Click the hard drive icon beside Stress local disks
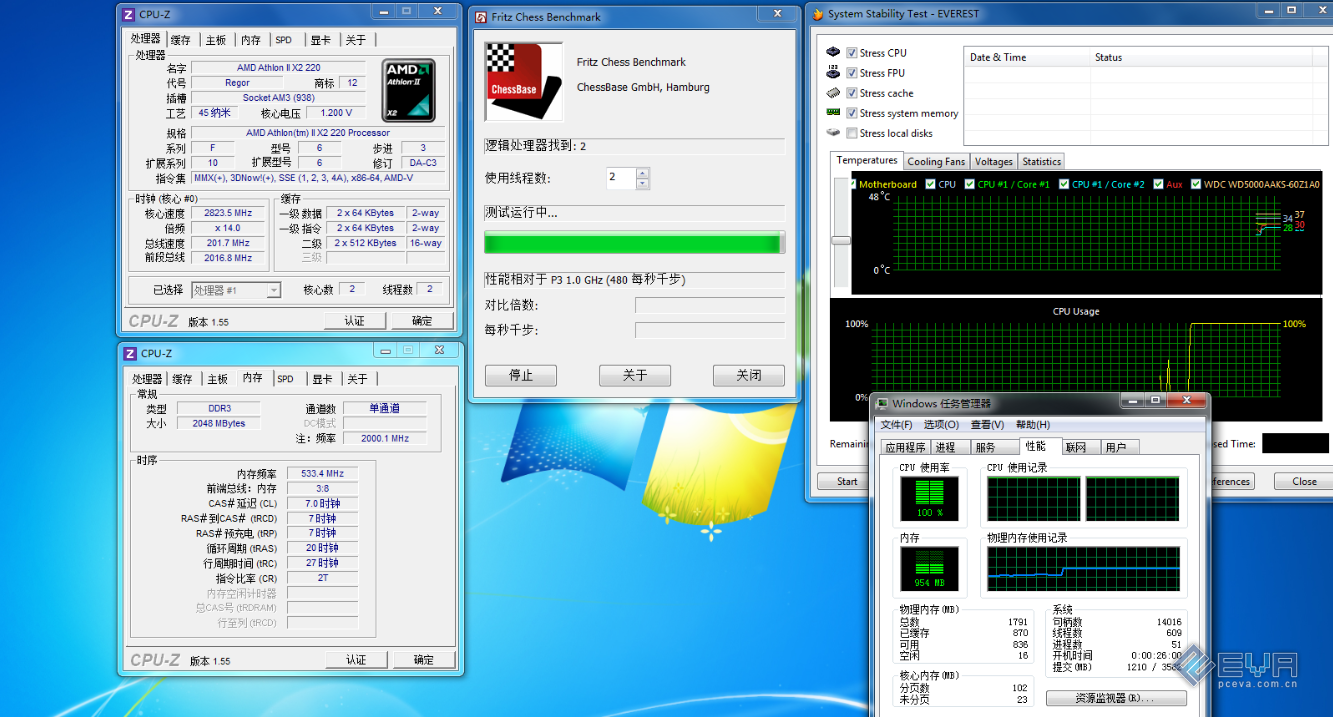1333x717 pixels. (x=833, y=132)
